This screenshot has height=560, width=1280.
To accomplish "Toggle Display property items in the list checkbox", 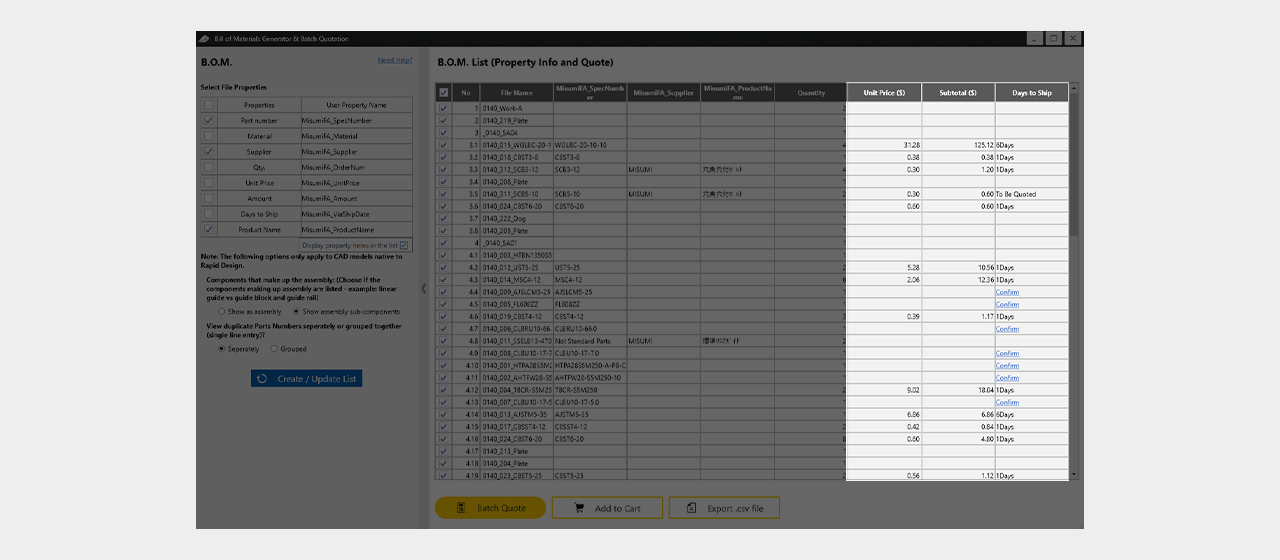I will (404, 245).
